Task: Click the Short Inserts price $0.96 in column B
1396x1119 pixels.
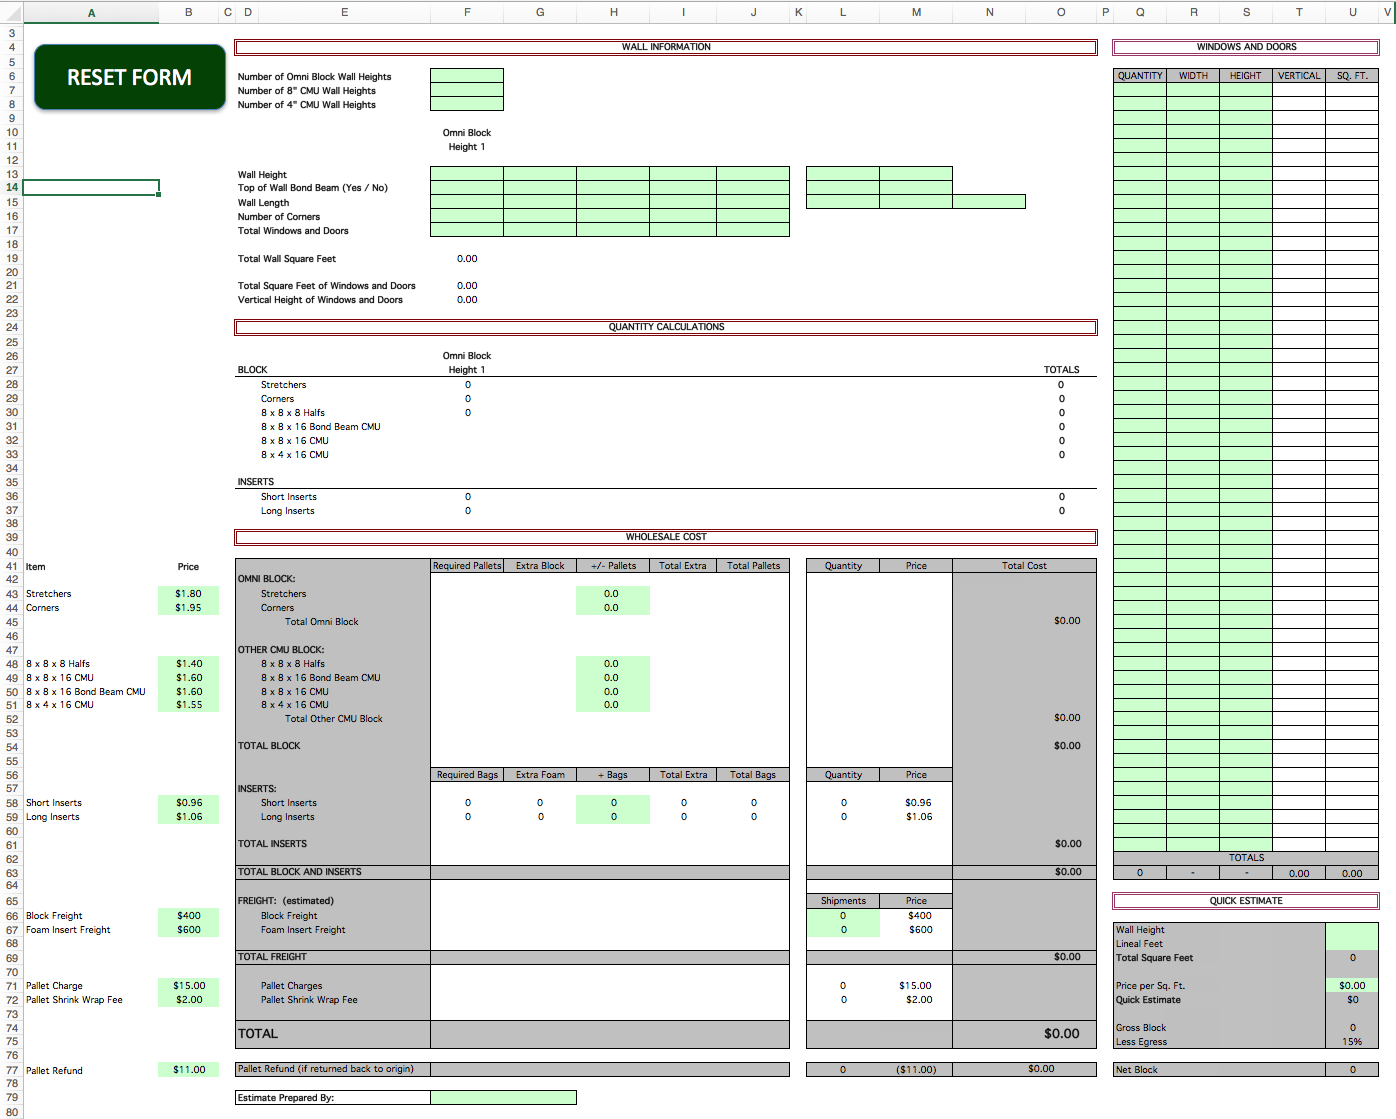Action: pyautogui.click(x=189, y=803)
